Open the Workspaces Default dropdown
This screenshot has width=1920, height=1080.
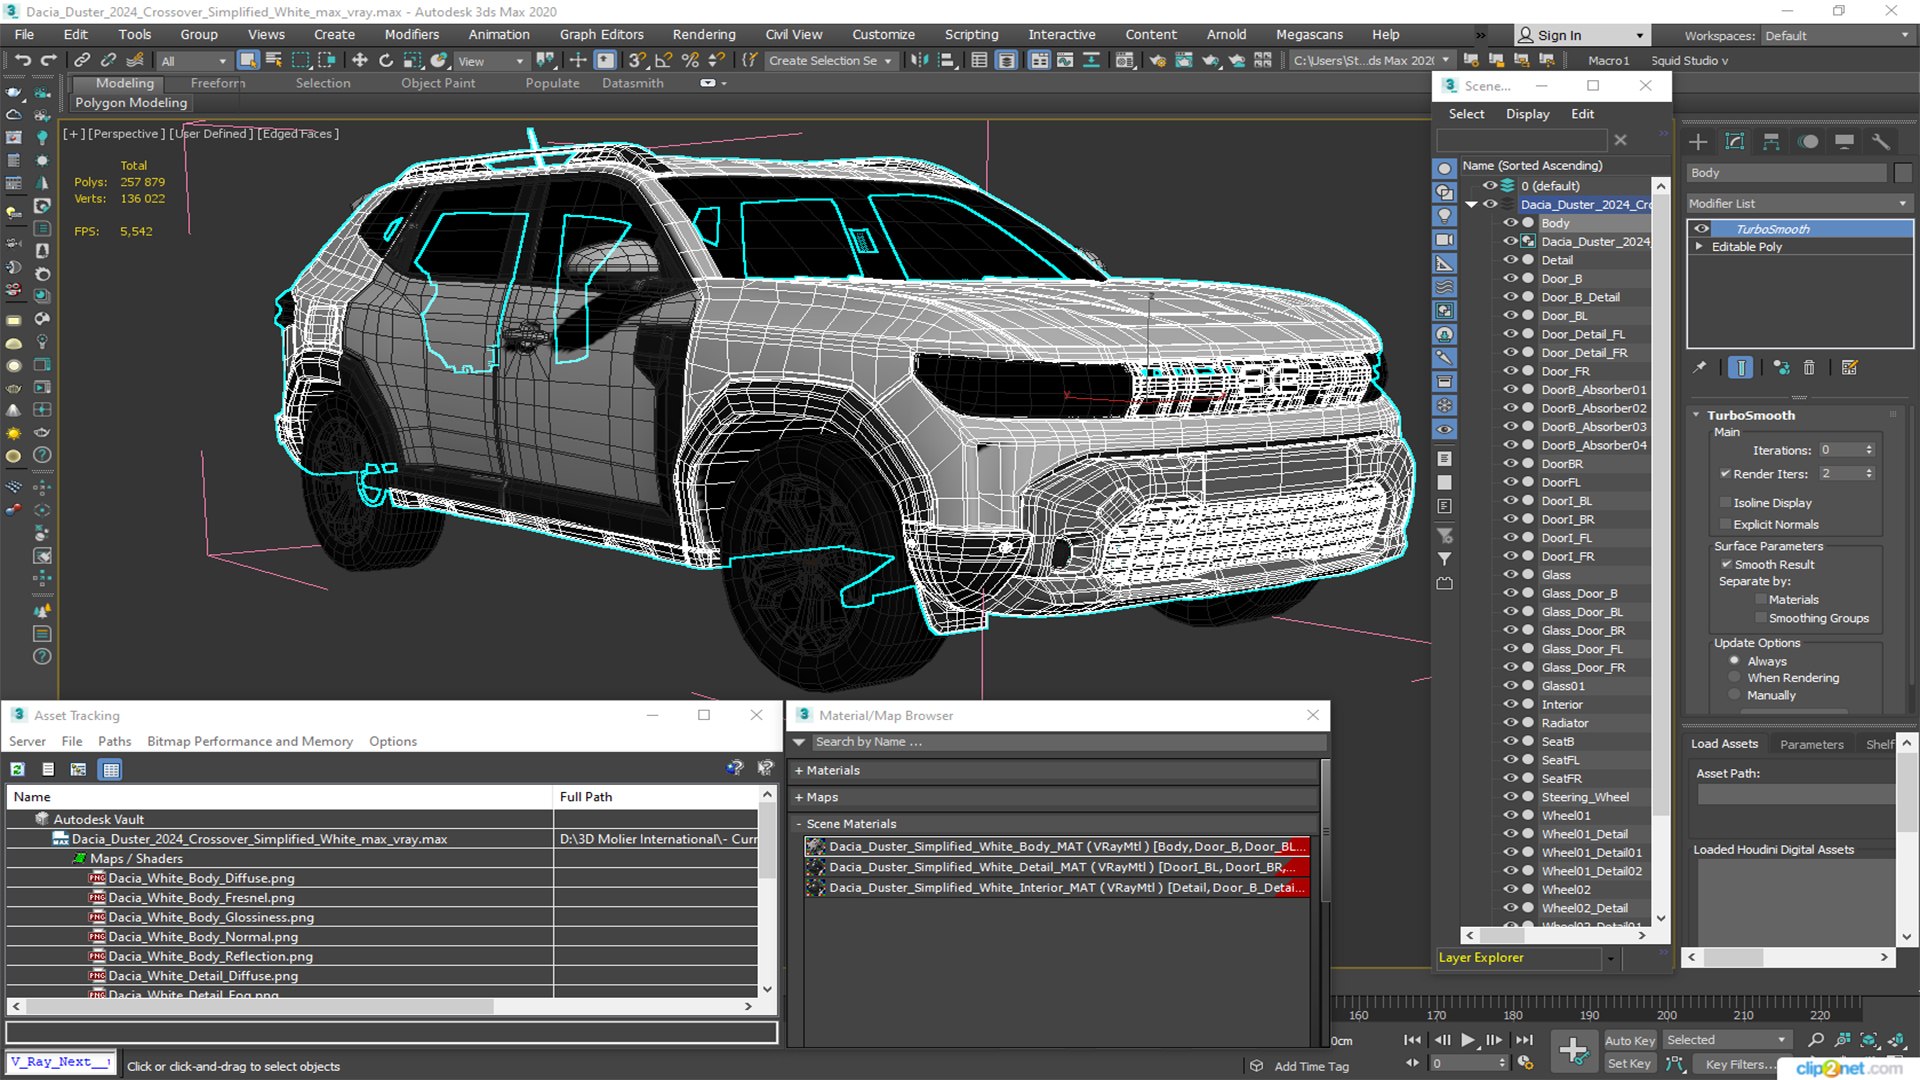tap(1837, 36)
